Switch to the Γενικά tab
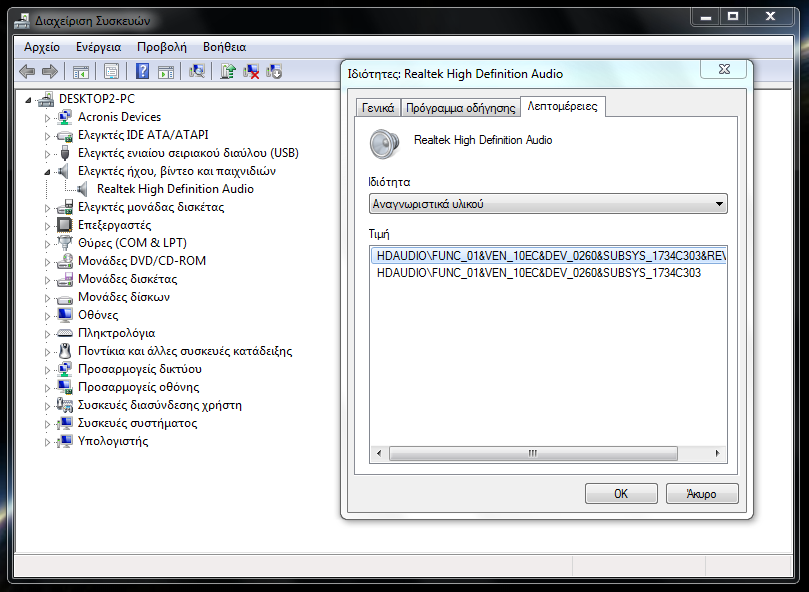Image resolution: width=809 pixels, height=592 pixels. [x=378, y=108]
